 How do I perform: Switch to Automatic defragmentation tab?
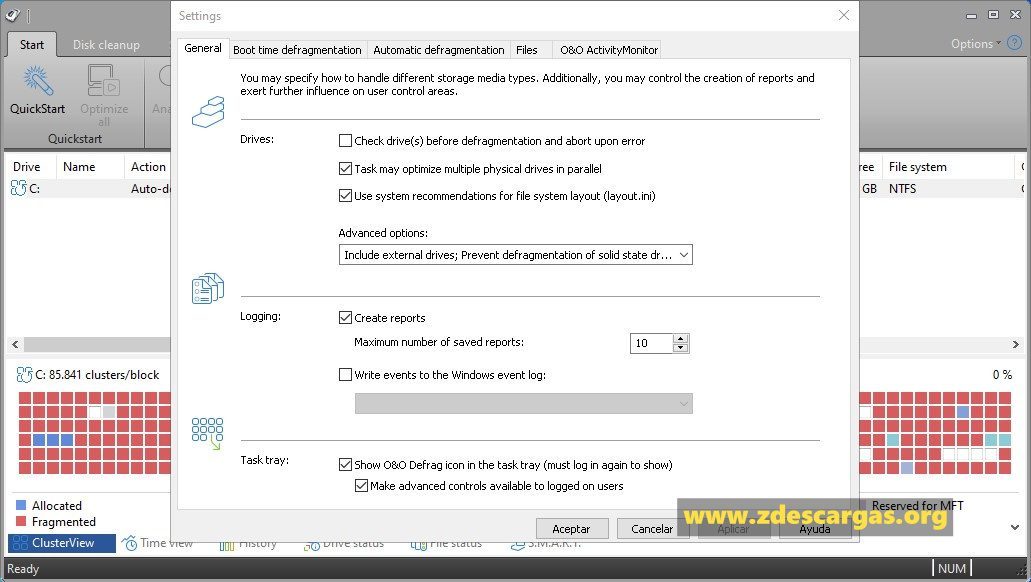pos(439,50)
